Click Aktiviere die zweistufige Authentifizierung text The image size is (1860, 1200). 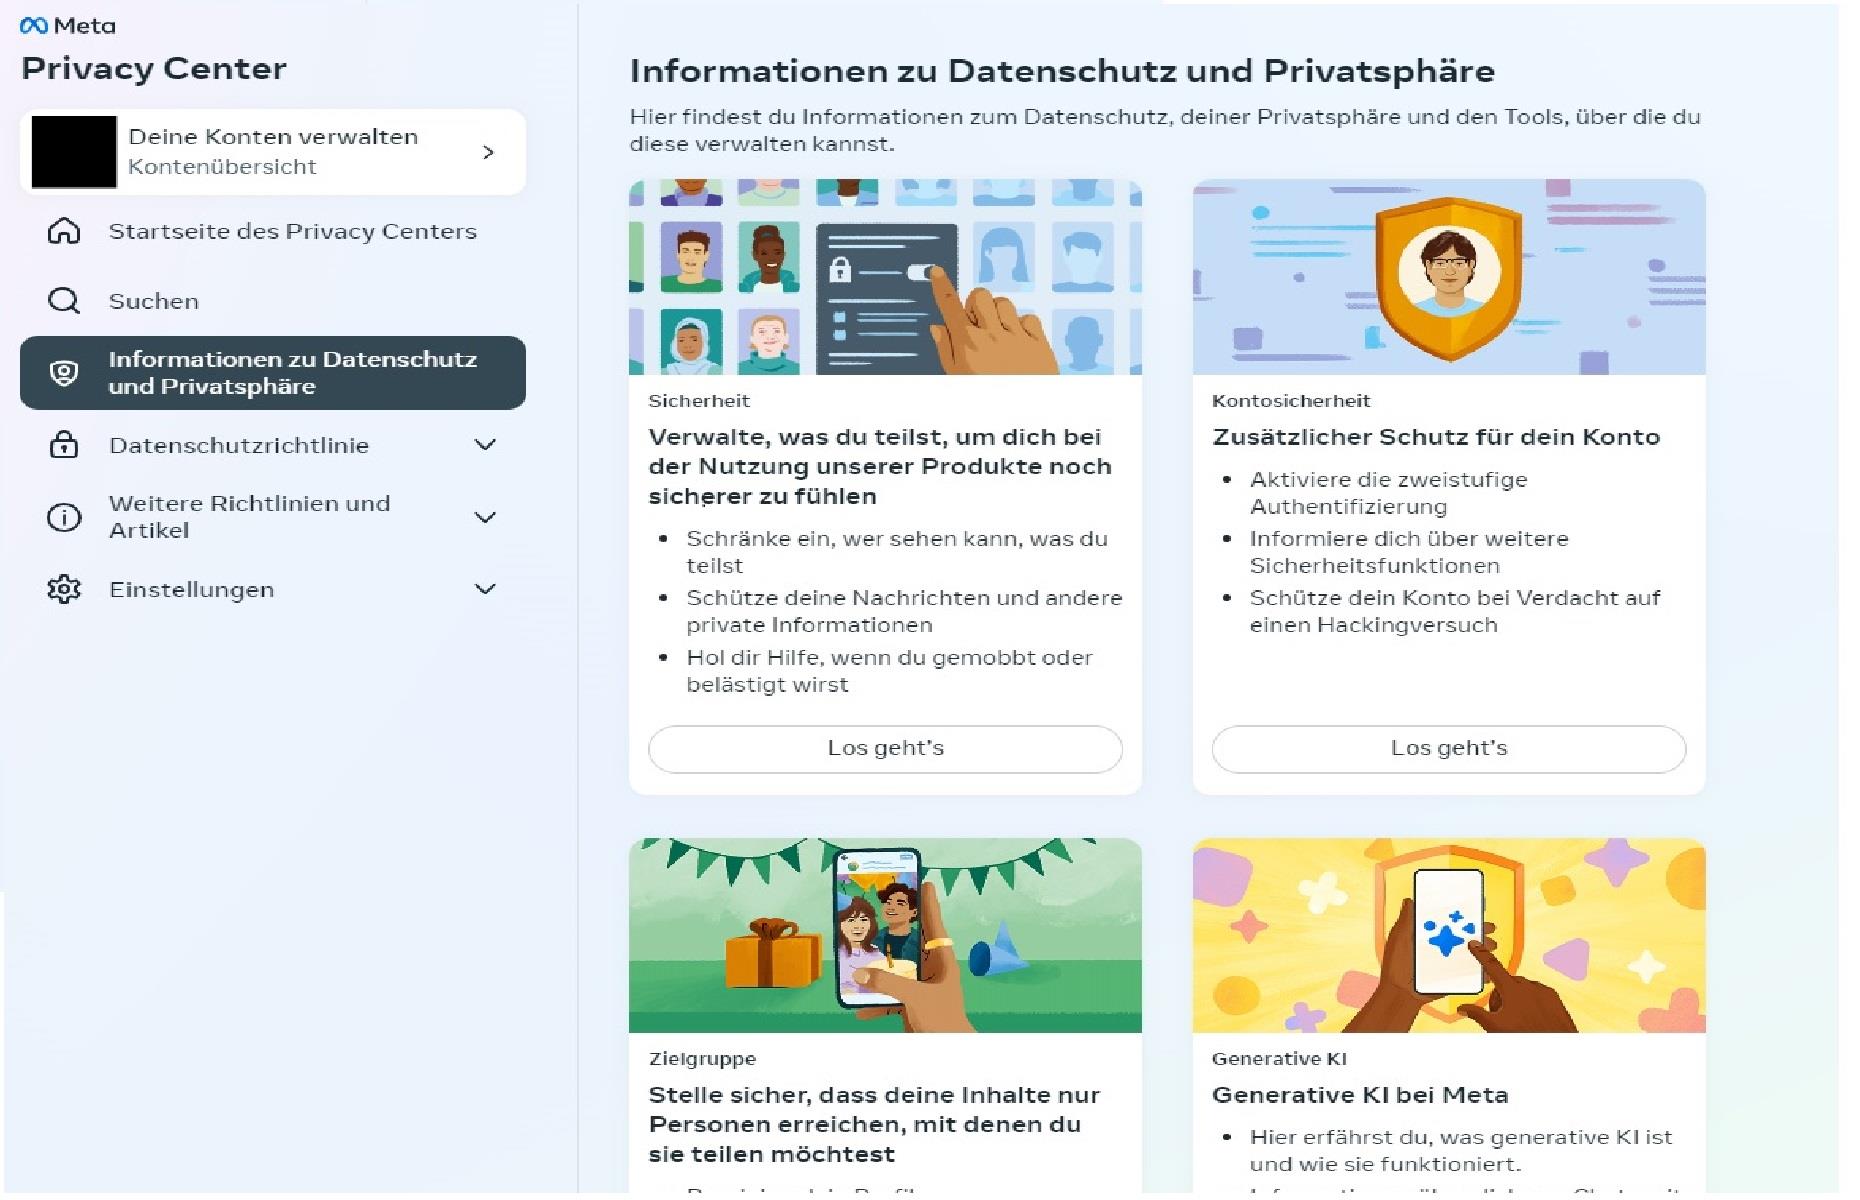1388,493
